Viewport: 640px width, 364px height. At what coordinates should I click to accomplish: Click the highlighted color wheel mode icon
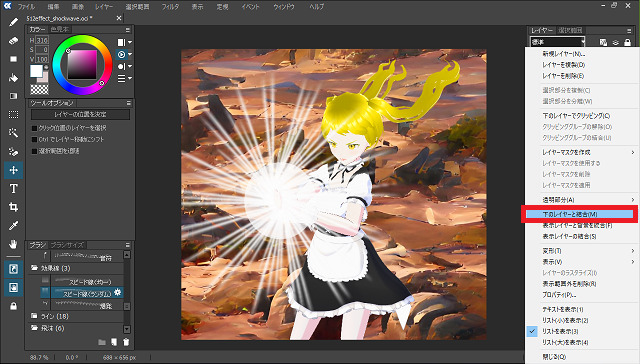[x=121, y=54]
